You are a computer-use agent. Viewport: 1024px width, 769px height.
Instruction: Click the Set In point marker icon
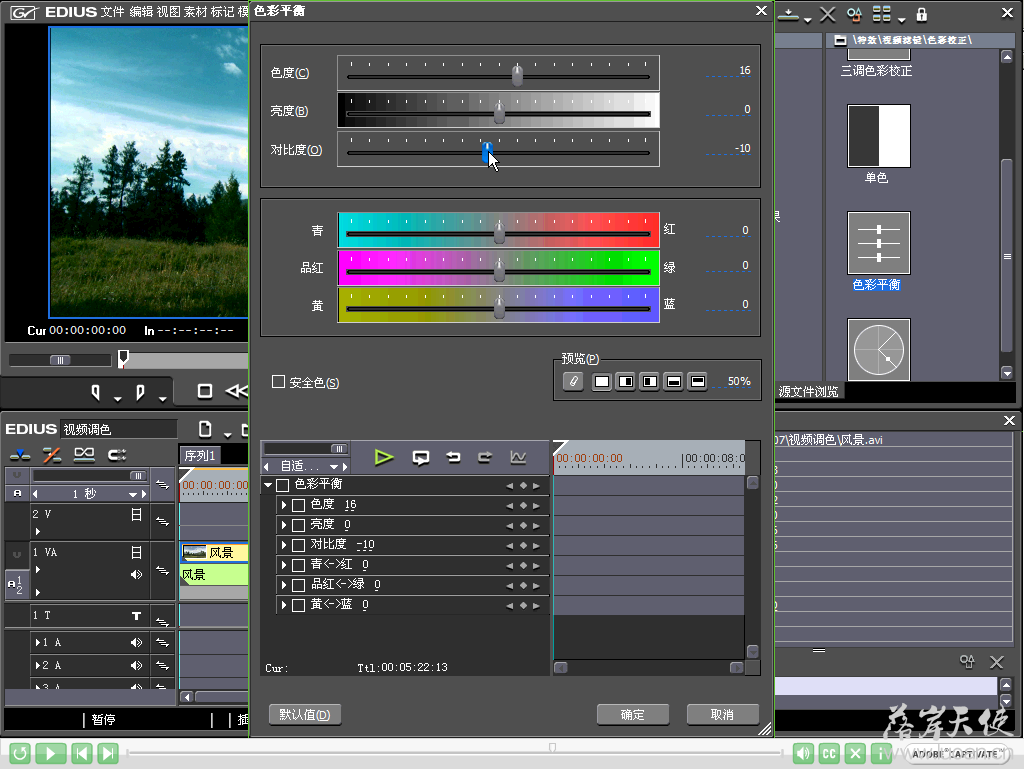[x=95, y=392]
